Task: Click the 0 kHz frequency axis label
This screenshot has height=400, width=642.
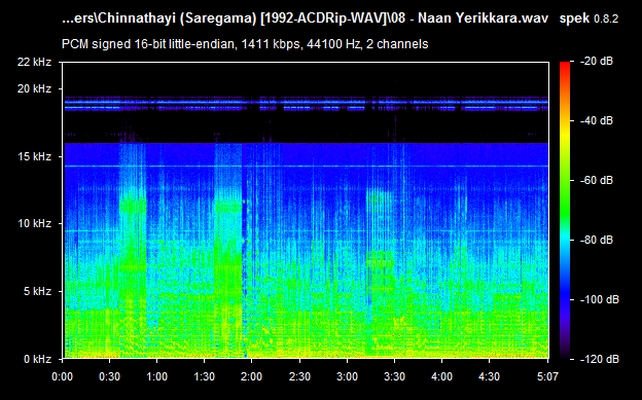Action: [37, 359]
